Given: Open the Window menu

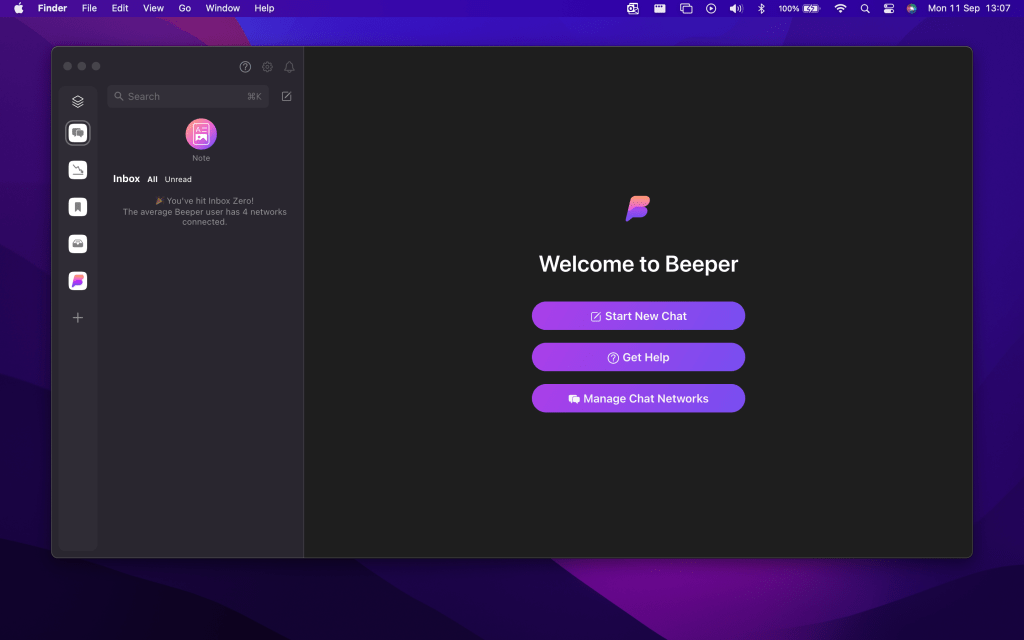Looking at the screenshot, I should coord(223,8).
